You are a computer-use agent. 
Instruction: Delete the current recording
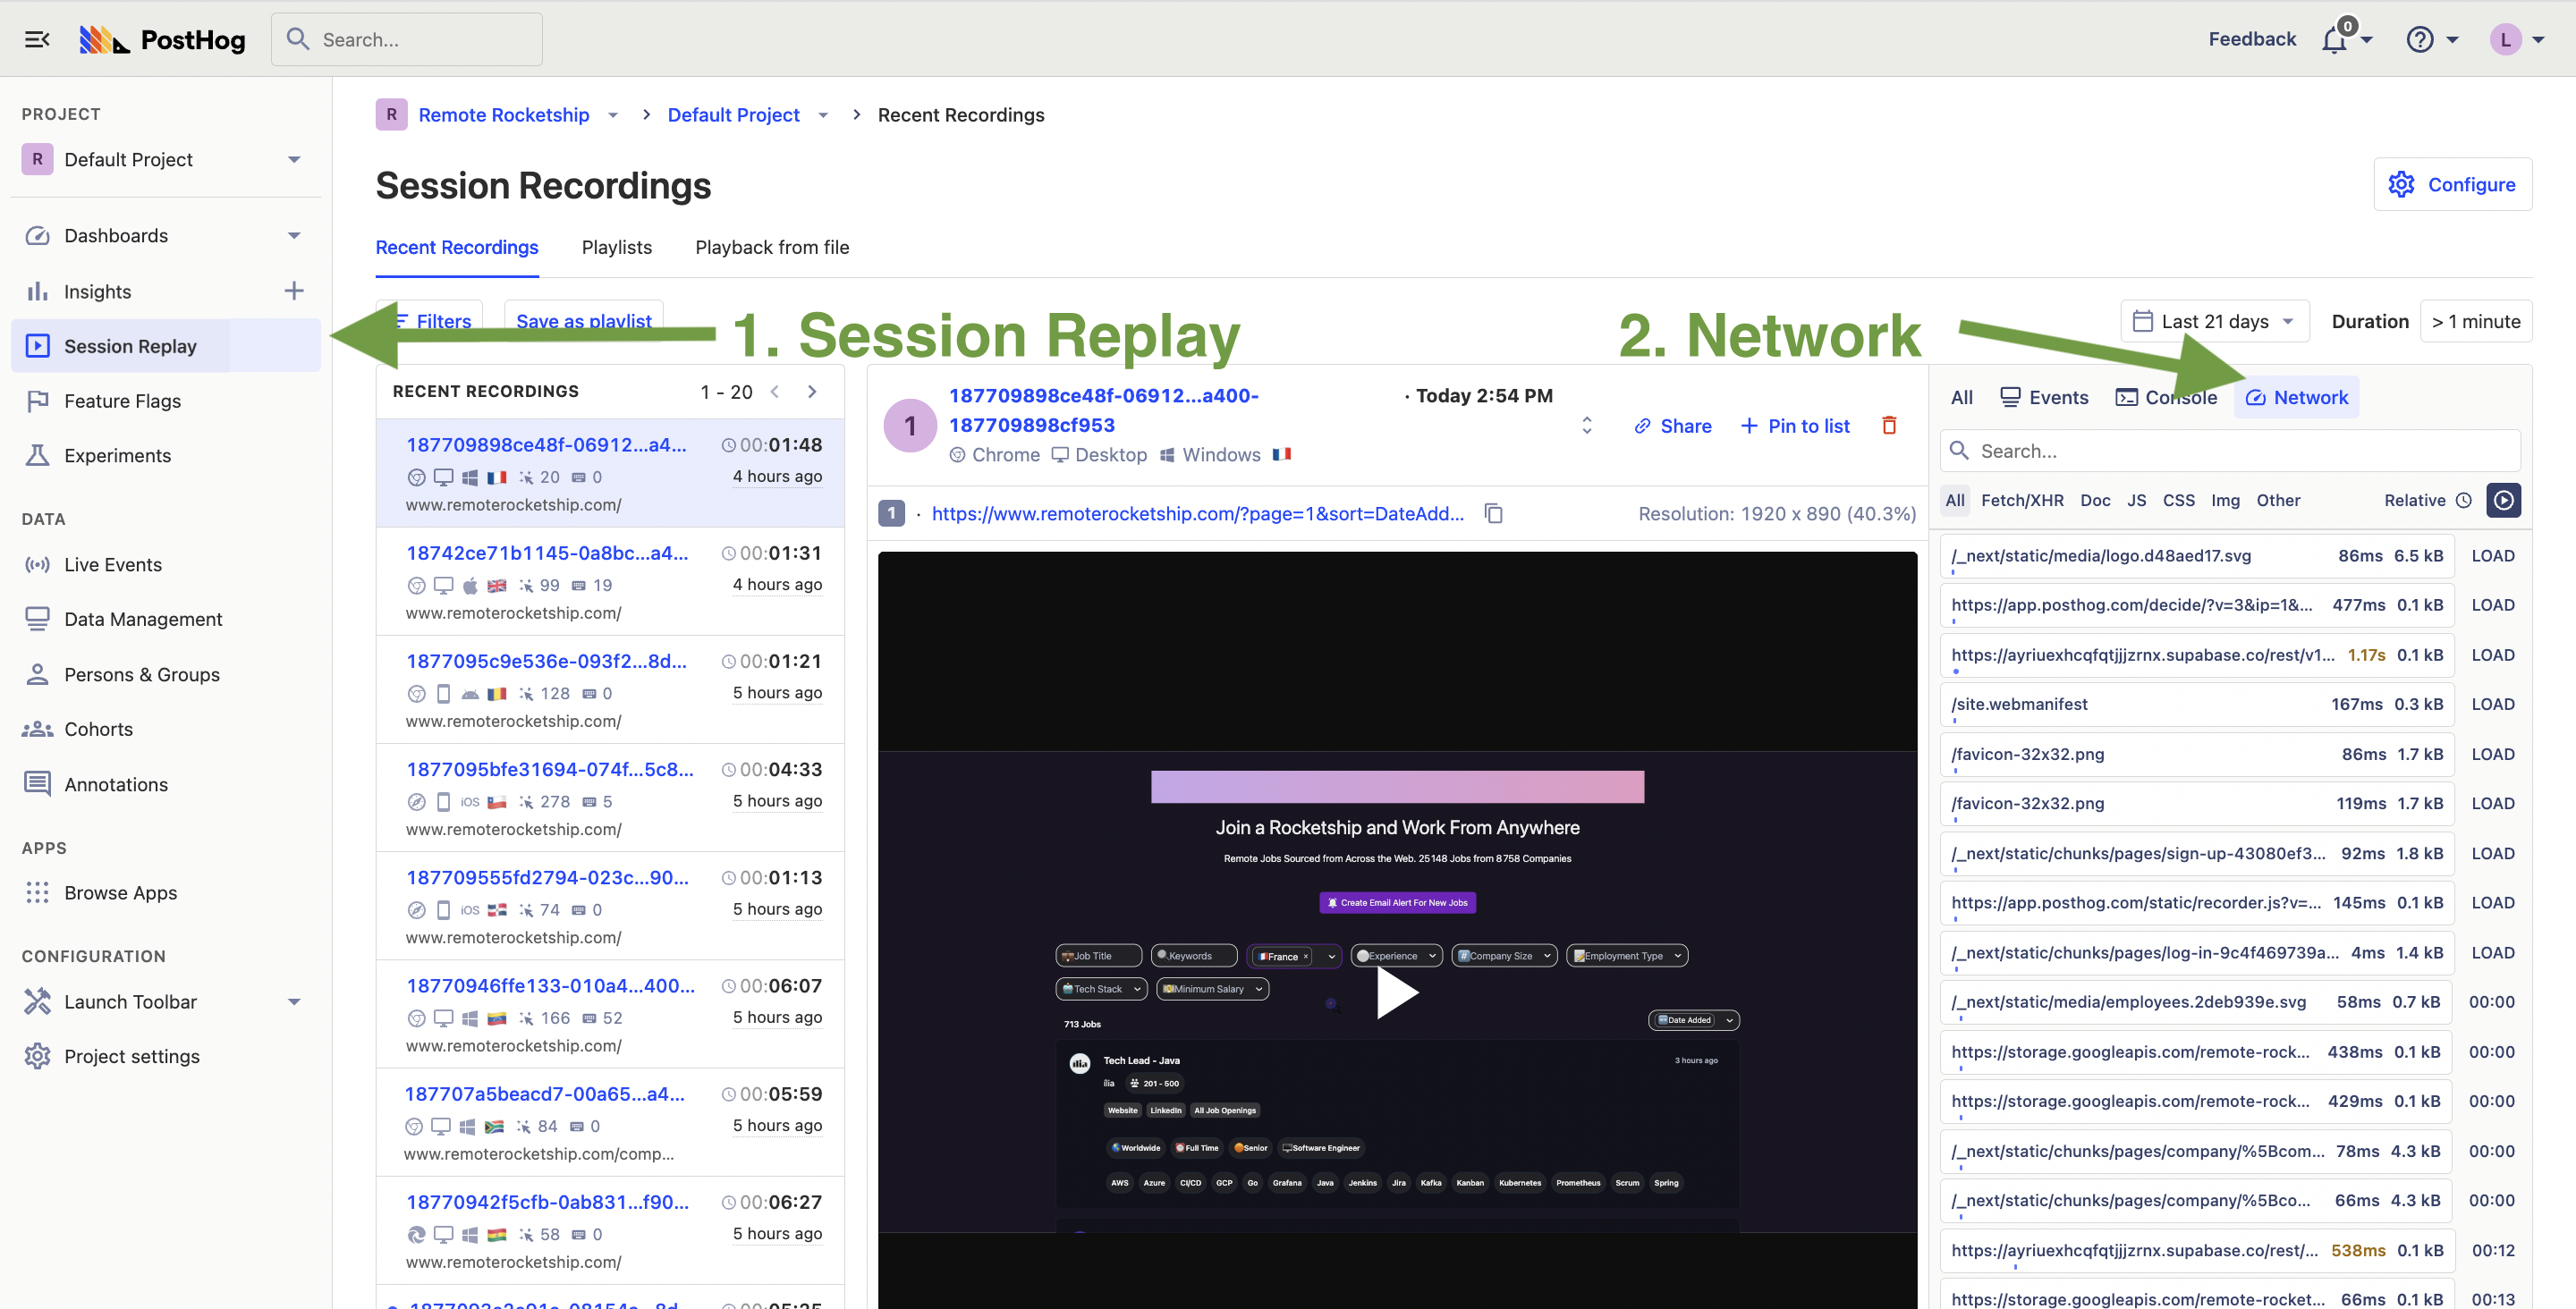click(1889, 425)
